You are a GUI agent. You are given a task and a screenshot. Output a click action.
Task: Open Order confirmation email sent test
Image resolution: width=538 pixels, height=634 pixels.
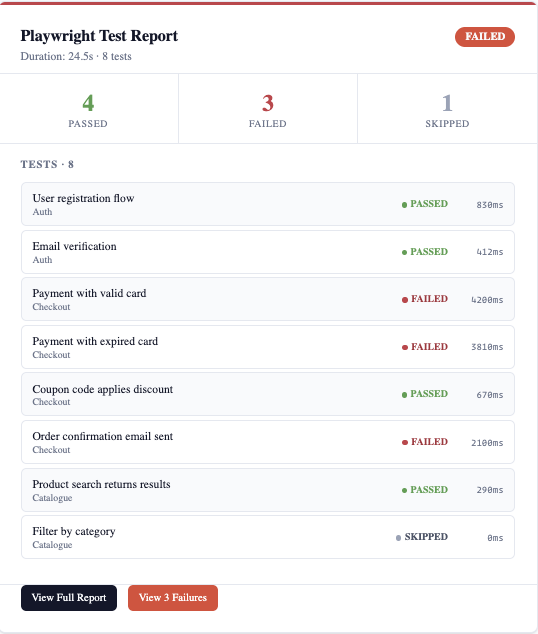point(268,442)
